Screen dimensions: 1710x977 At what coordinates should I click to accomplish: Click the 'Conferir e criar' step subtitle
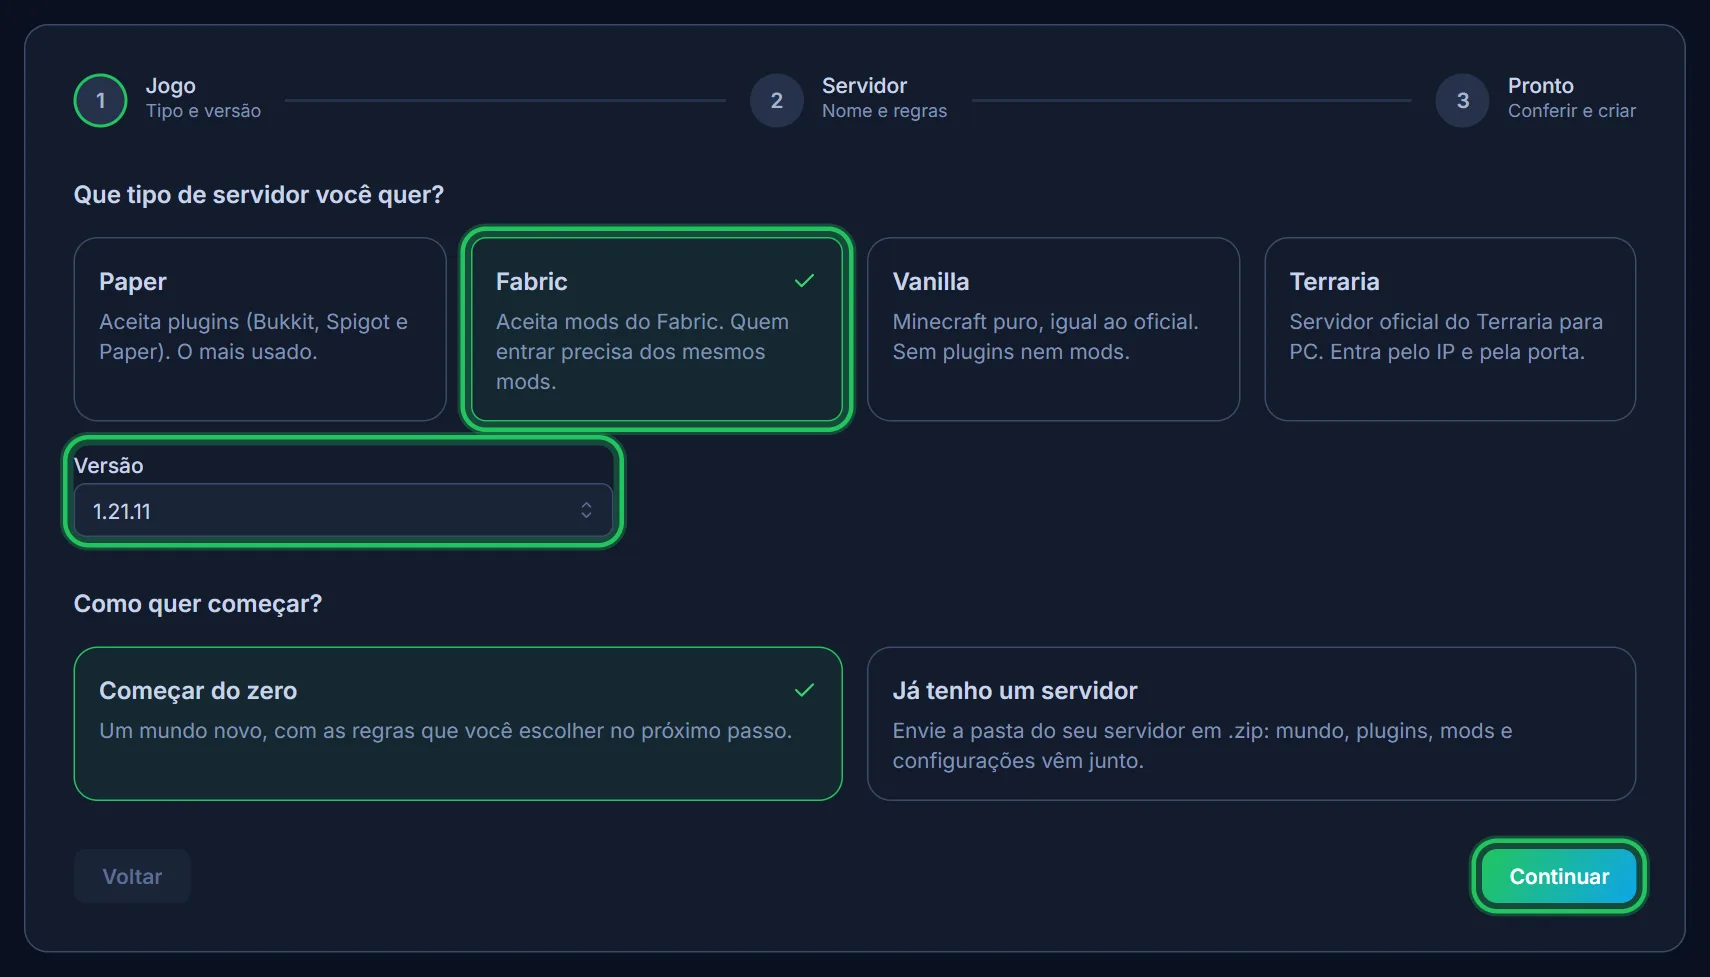point(1572,111)
